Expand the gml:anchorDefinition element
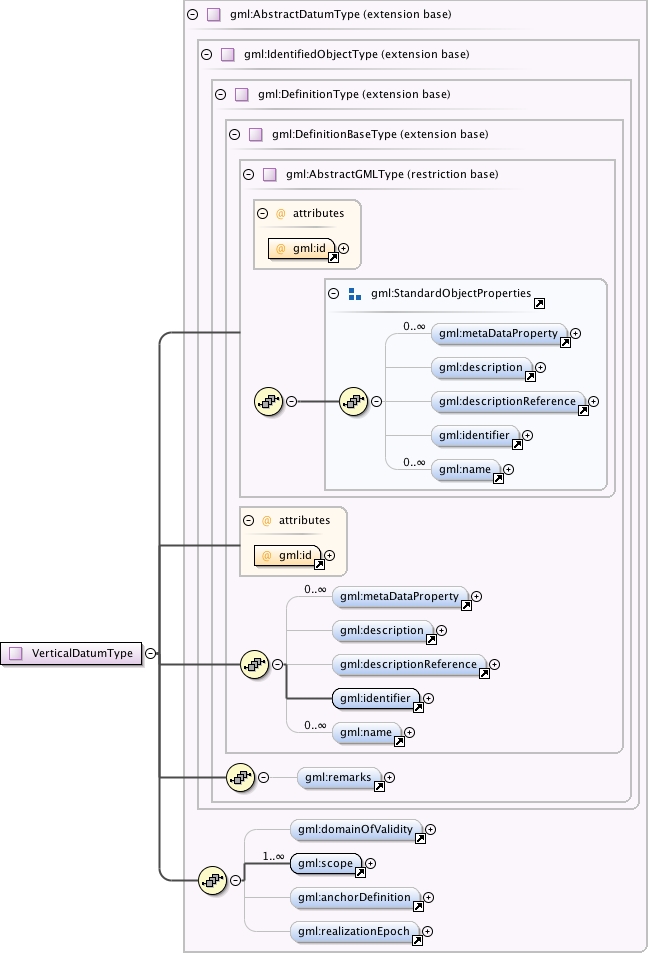This screenshot has width=649, height=954. click(429, 897)
